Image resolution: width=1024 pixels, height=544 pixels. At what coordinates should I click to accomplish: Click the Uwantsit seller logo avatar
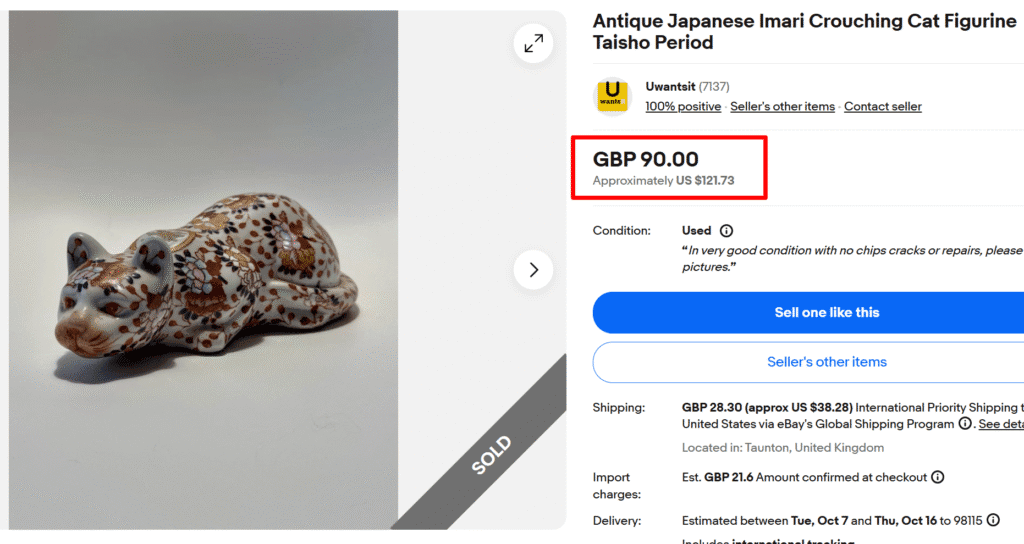pos(612,96)
